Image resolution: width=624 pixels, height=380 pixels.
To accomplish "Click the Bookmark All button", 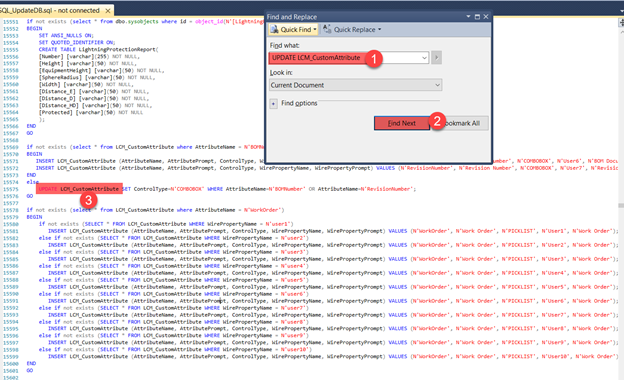I will click(x=462, y=123).
